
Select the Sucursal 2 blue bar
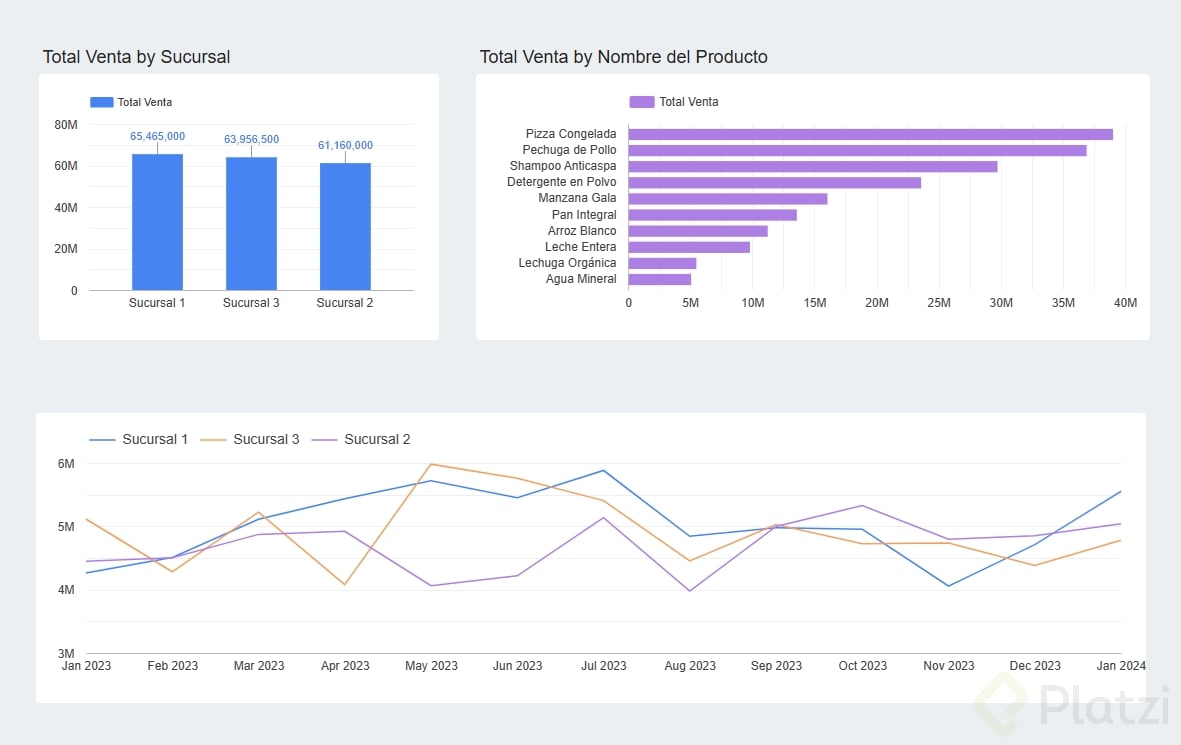click(x=345, y=227)
